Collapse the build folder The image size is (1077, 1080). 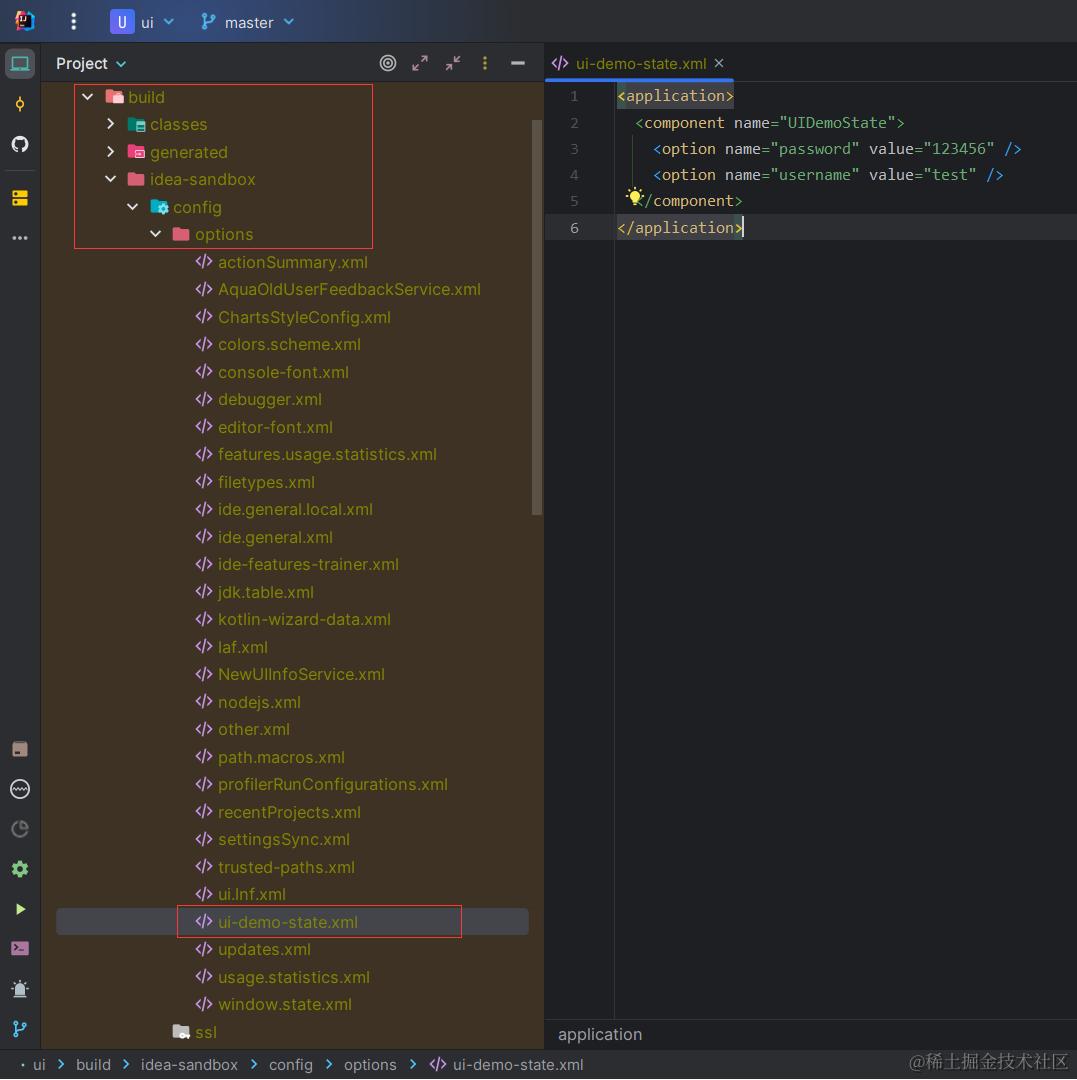click(87, 97)
